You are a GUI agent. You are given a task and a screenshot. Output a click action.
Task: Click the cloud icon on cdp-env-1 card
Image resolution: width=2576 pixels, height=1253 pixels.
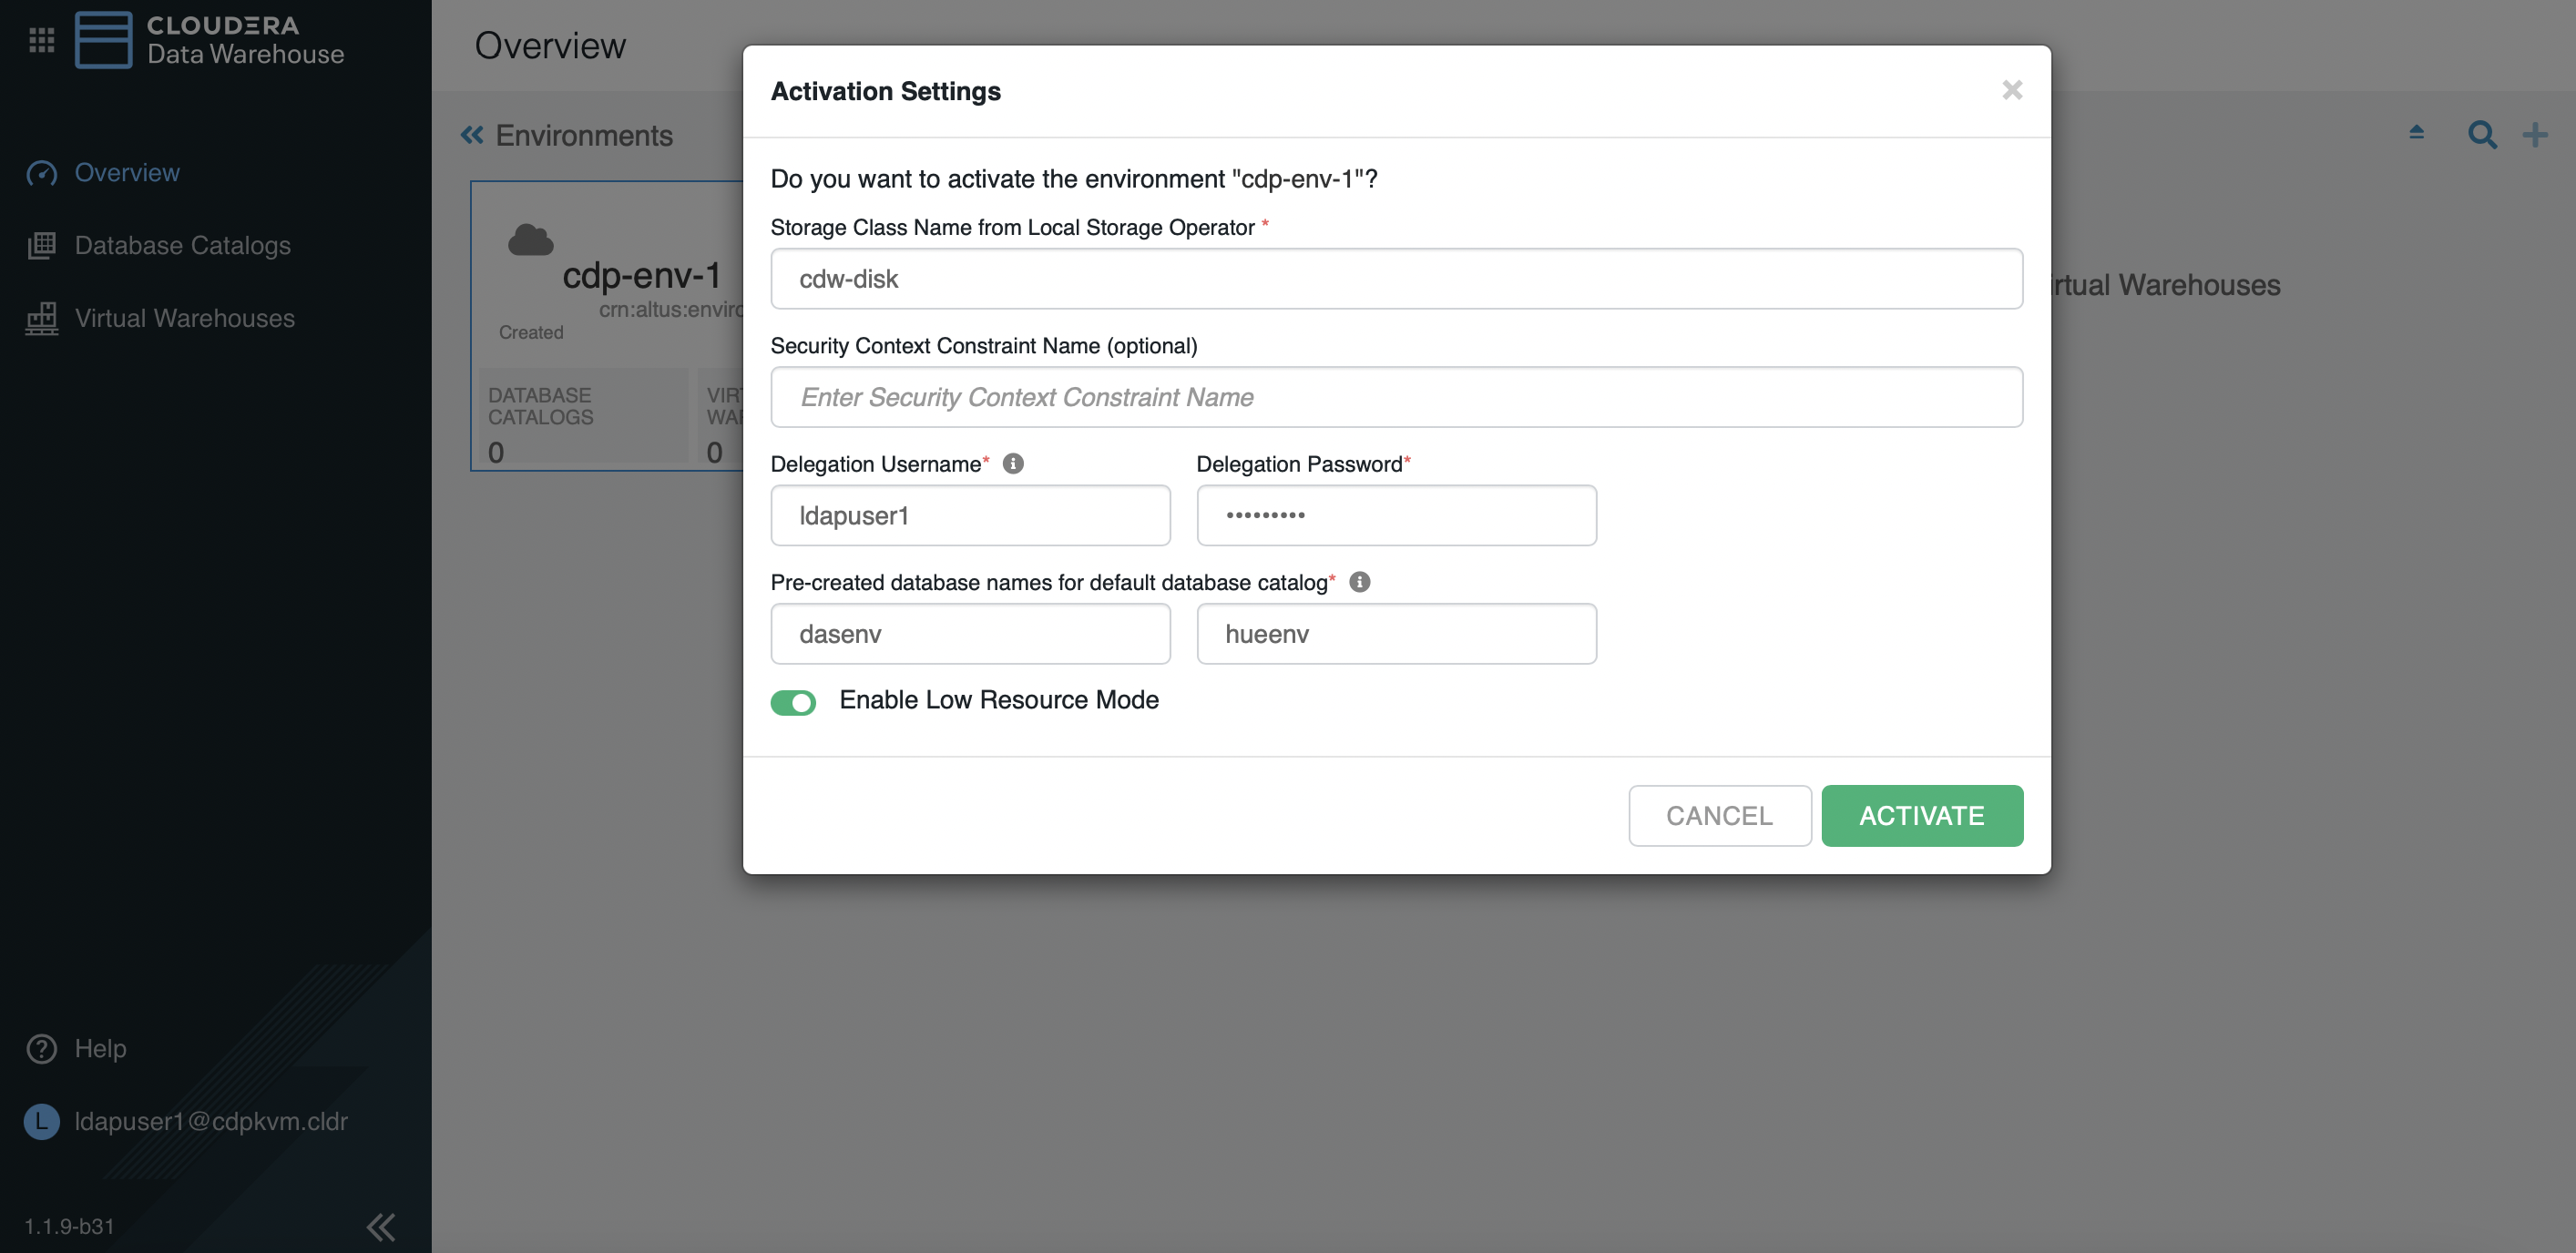tap(530, 240)
